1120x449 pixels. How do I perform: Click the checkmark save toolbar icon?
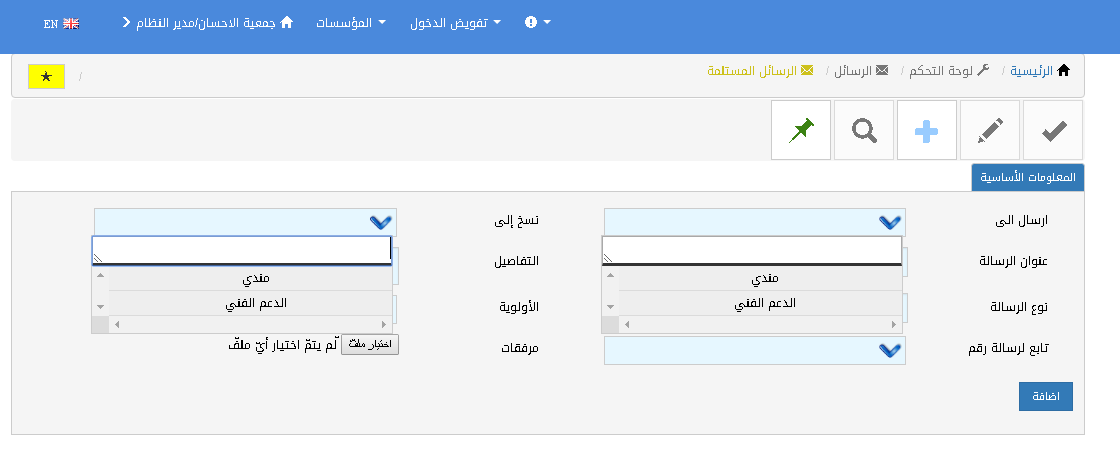click(1053, 130)
